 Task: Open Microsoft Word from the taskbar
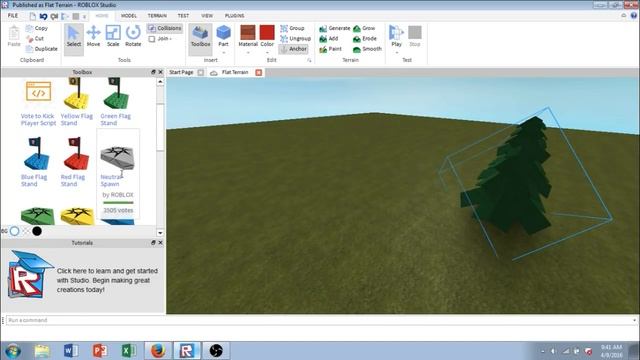(71, 351)
